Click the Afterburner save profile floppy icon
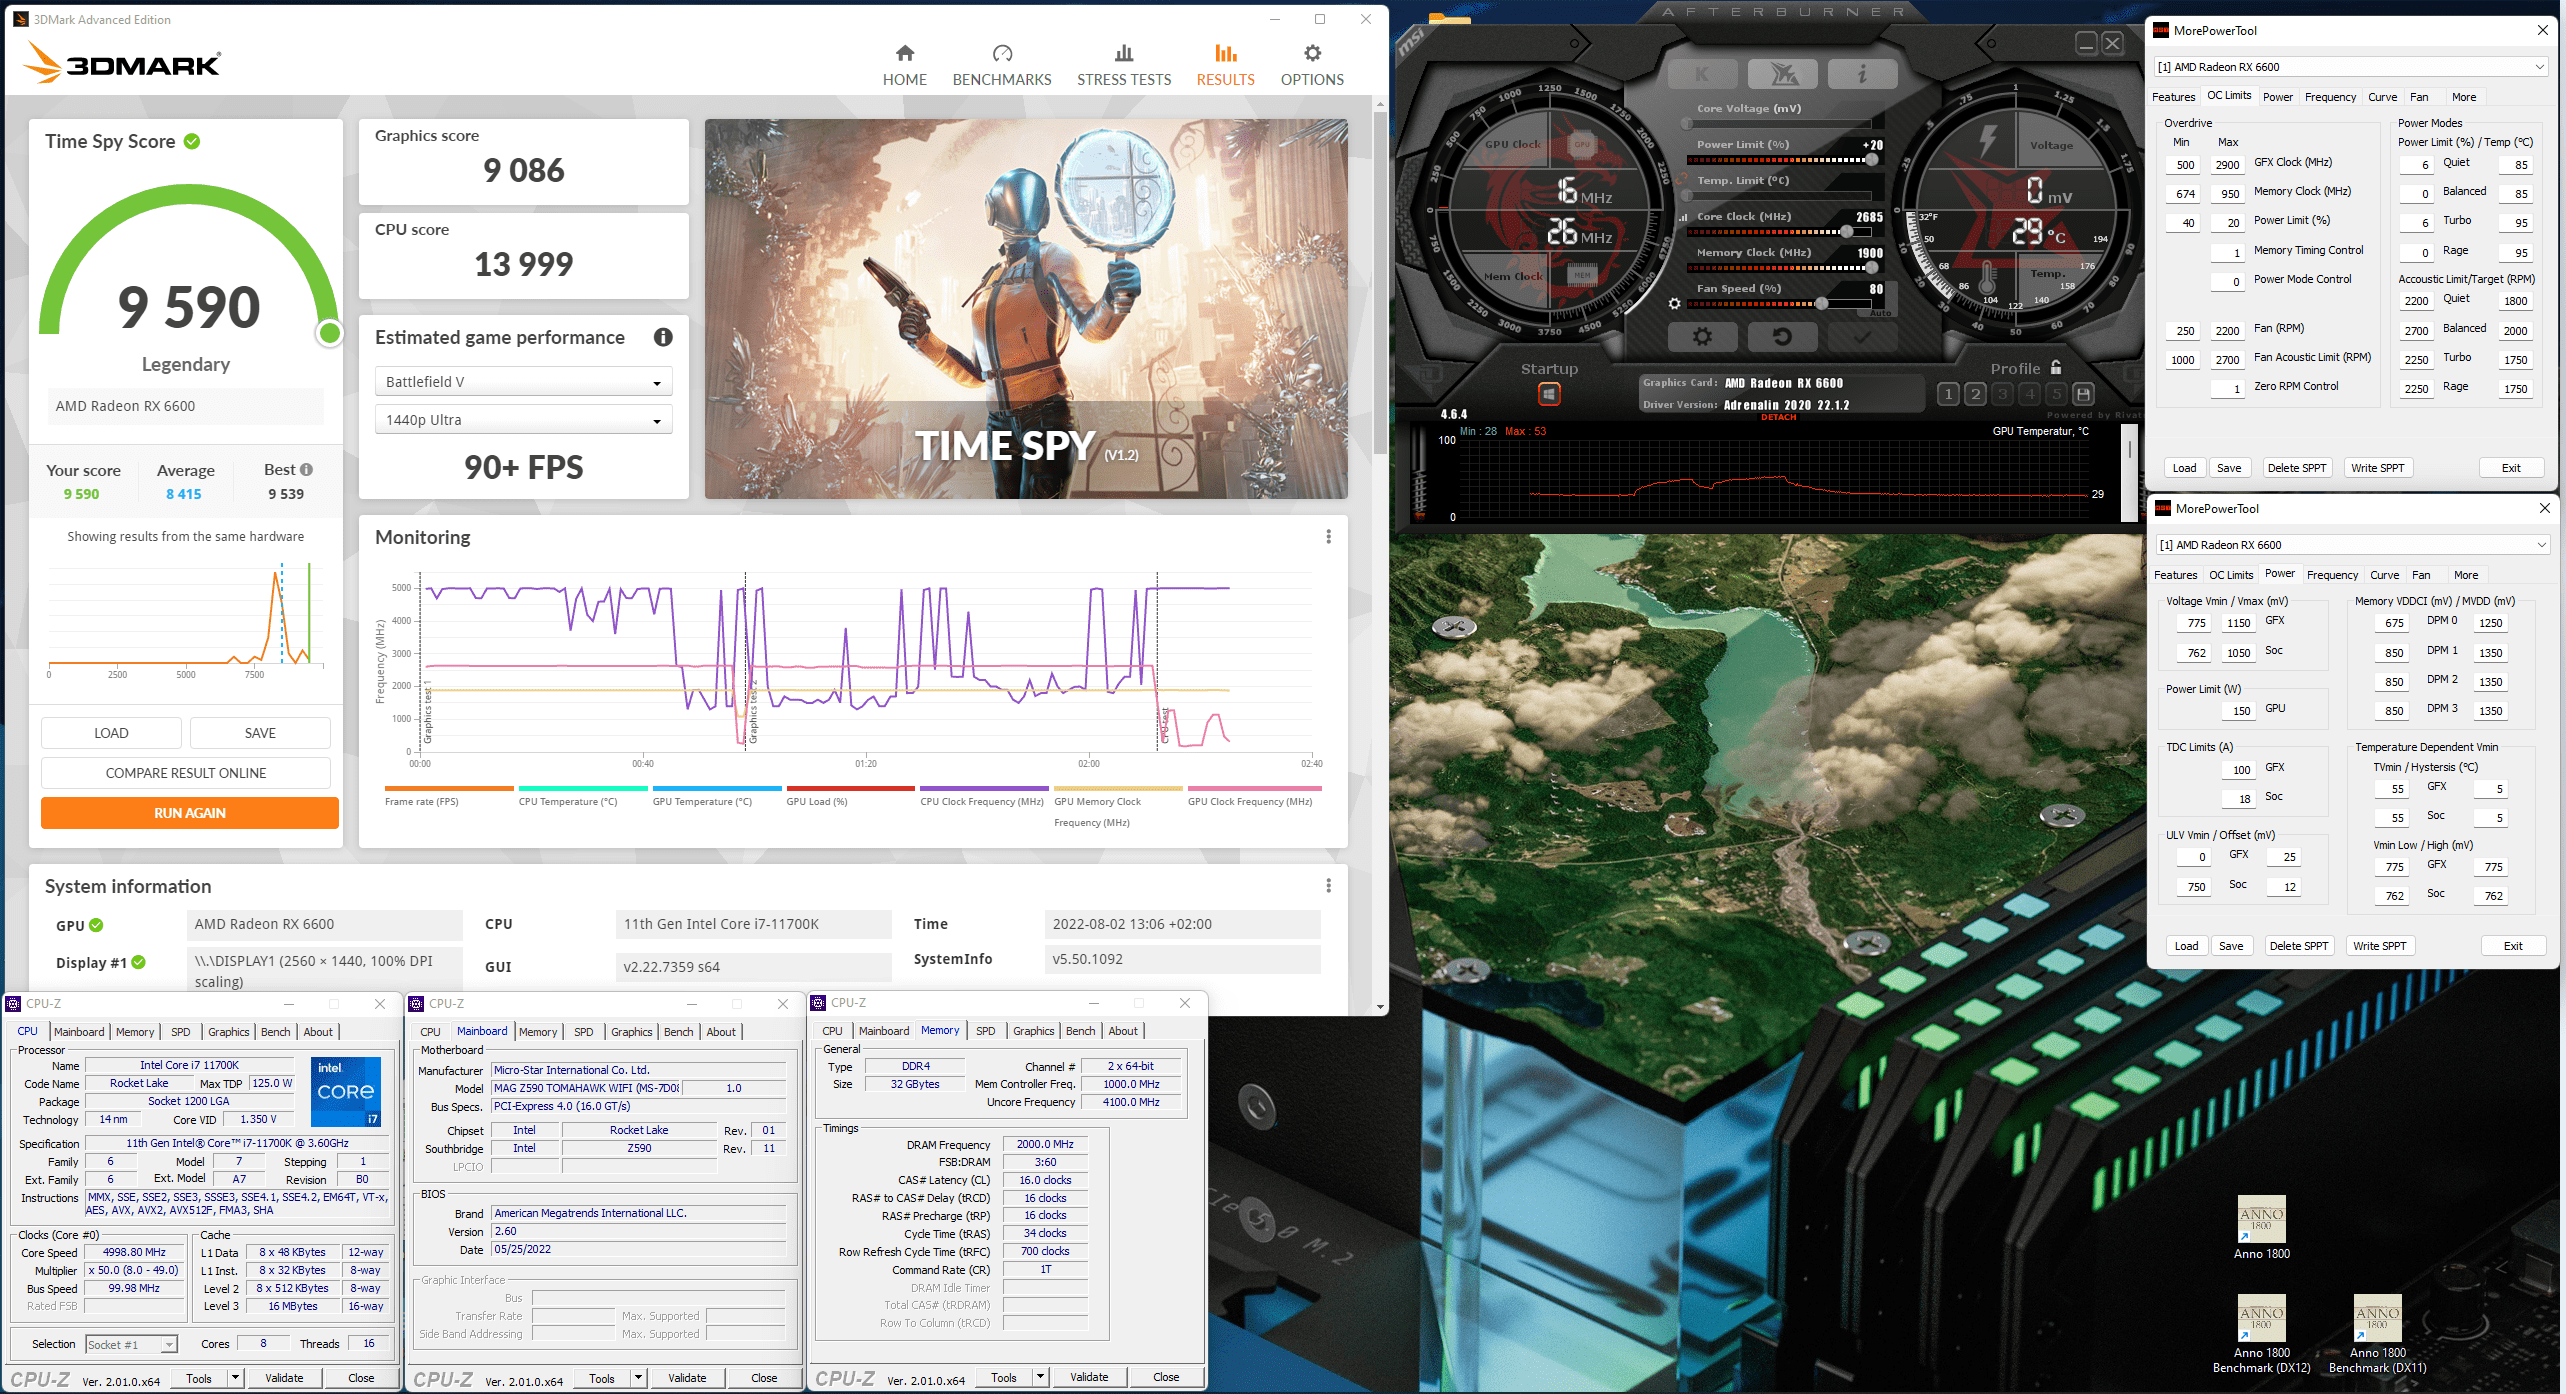 2083,394
